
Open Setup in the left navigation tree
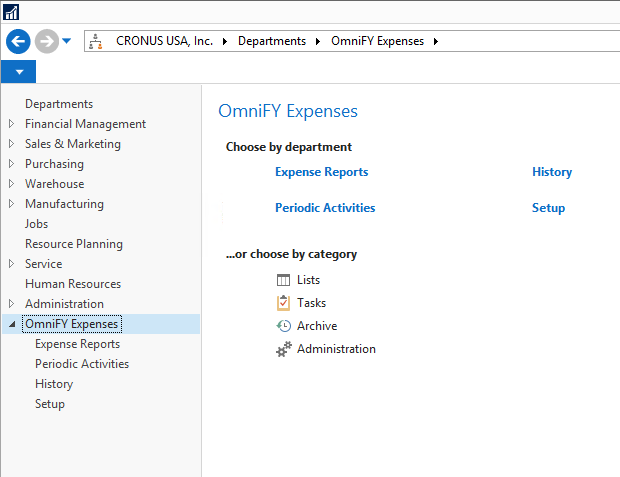tap(50, 403)
